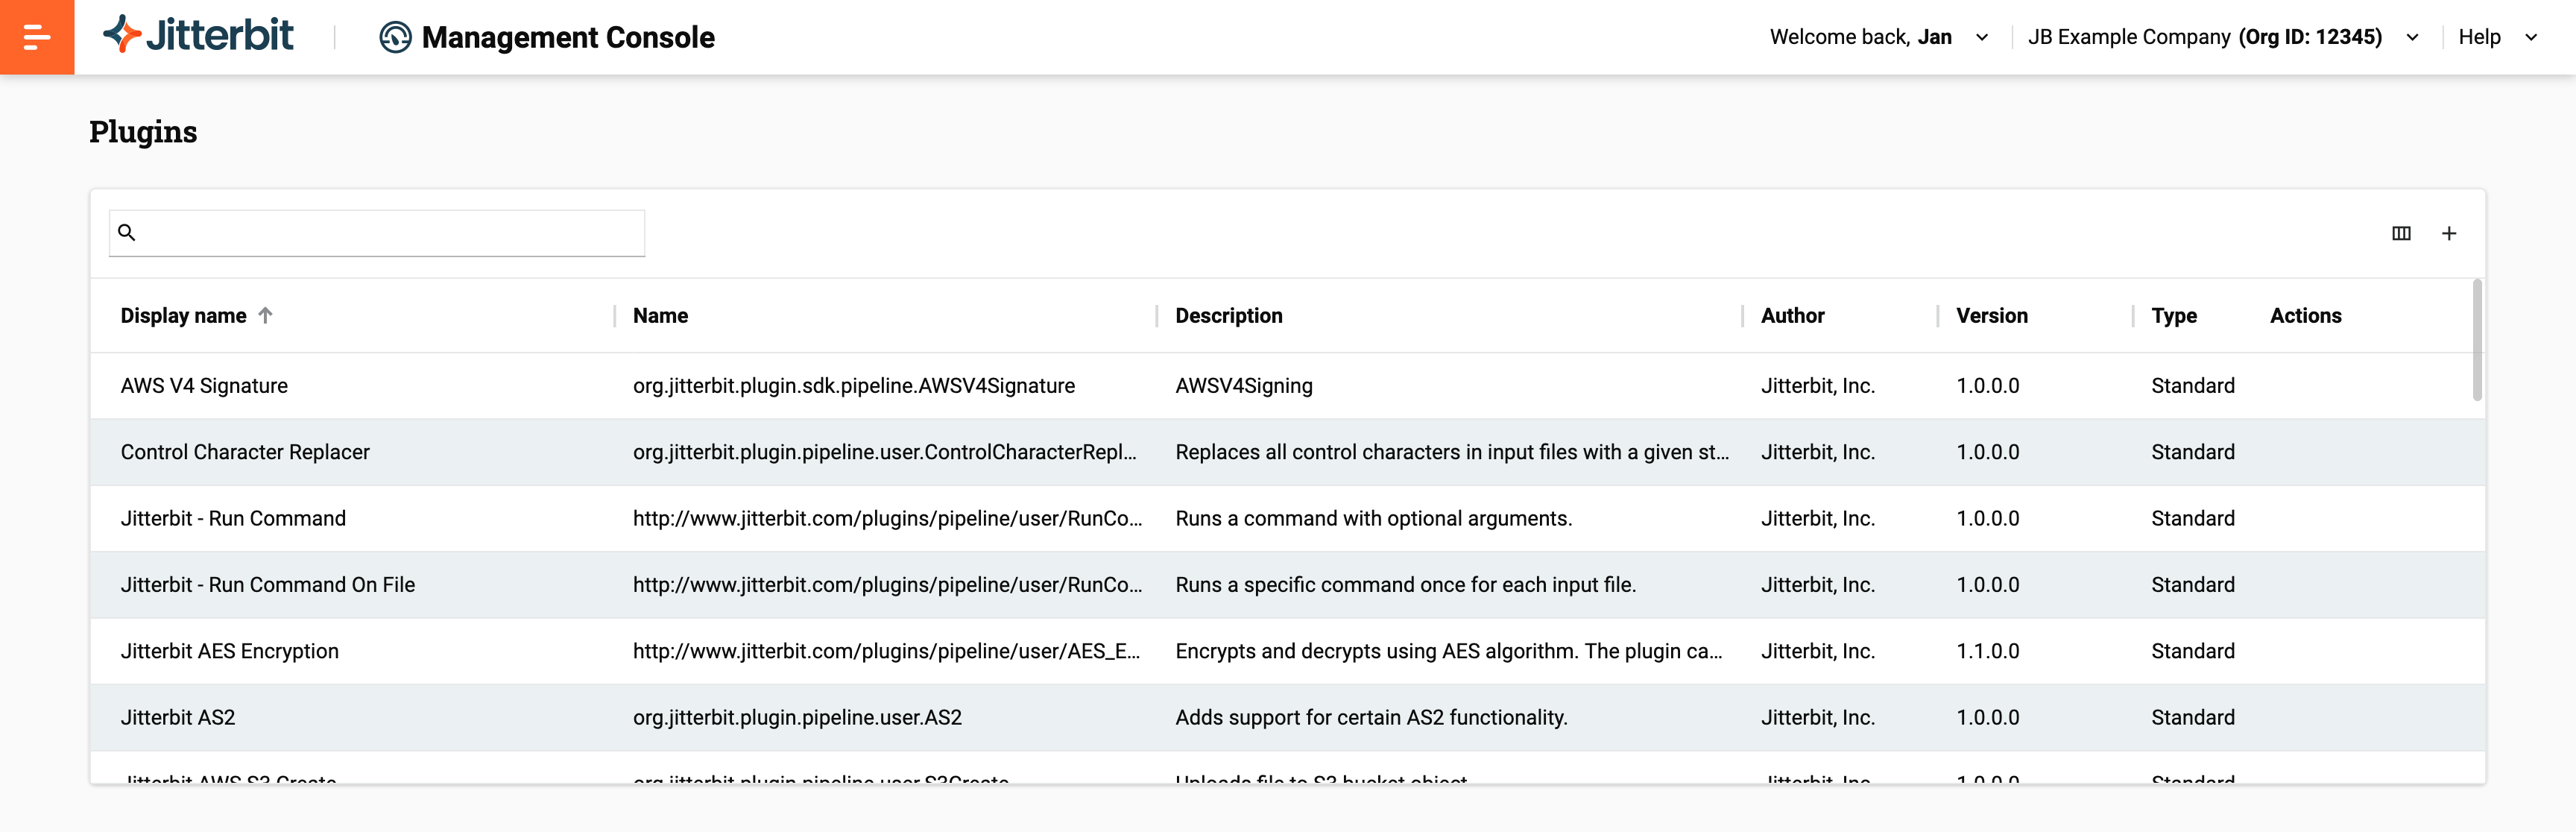Click Jitterbit, Inc. author in Jitterbit AS2 row
The width and height of the screenshot is (2576, 832).
coord(1817,717)
